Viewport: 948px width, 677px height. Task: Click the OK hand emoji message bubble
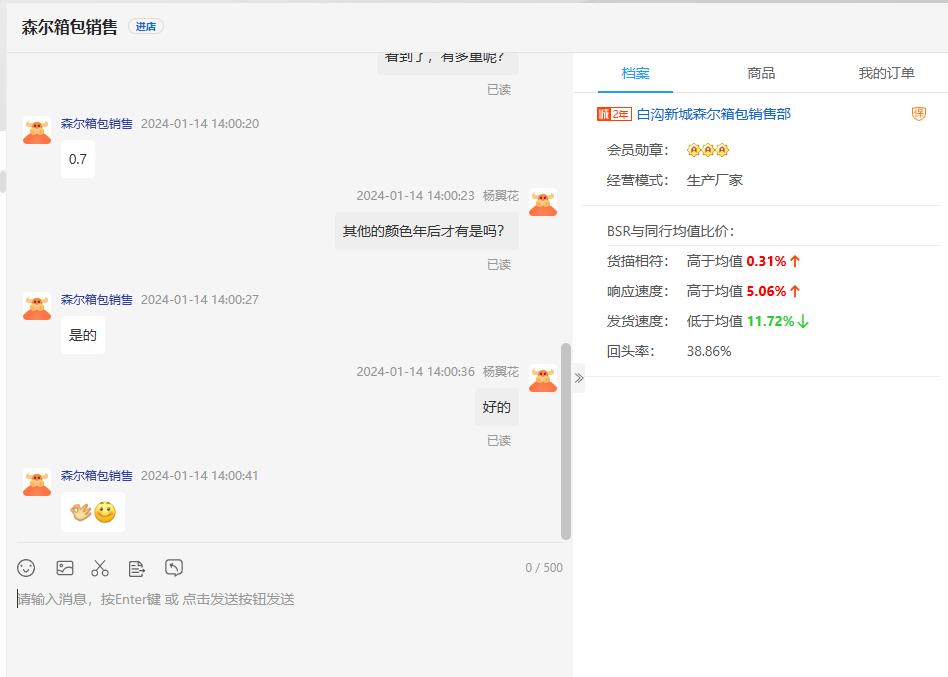[93, 512]
